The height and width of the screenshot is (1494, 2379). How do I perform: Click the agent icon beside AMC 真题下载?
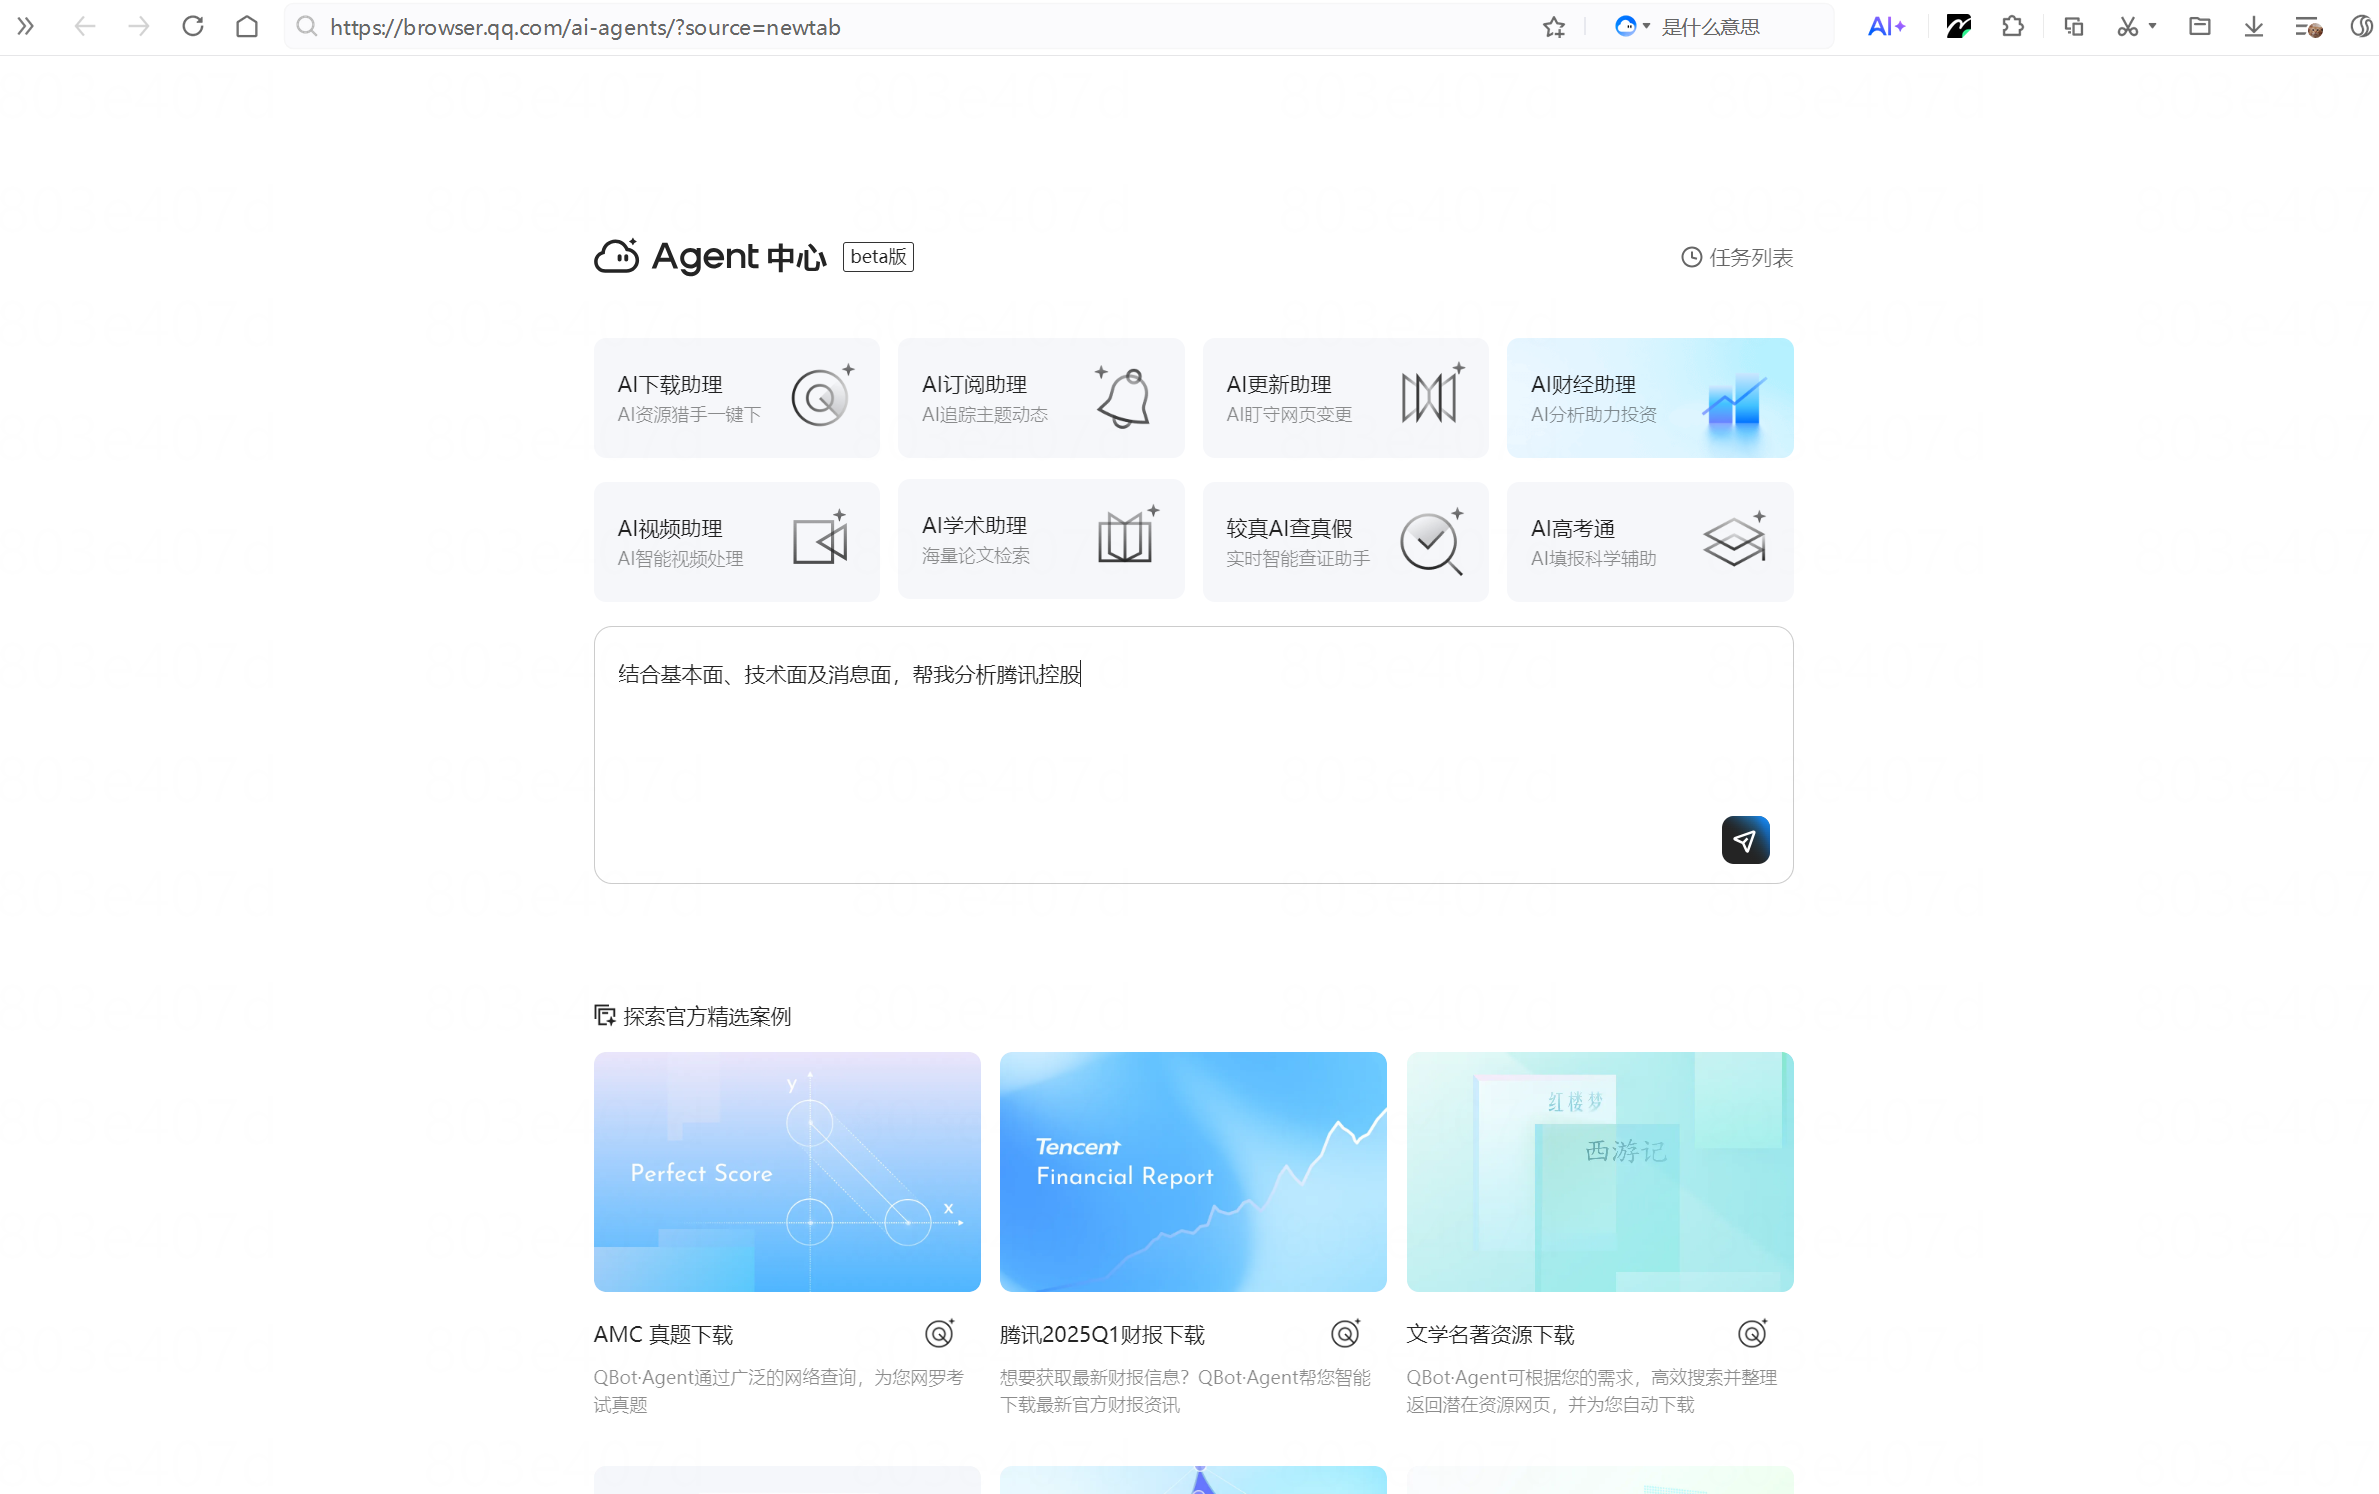pyautogui.click(x=939, y=1333)
